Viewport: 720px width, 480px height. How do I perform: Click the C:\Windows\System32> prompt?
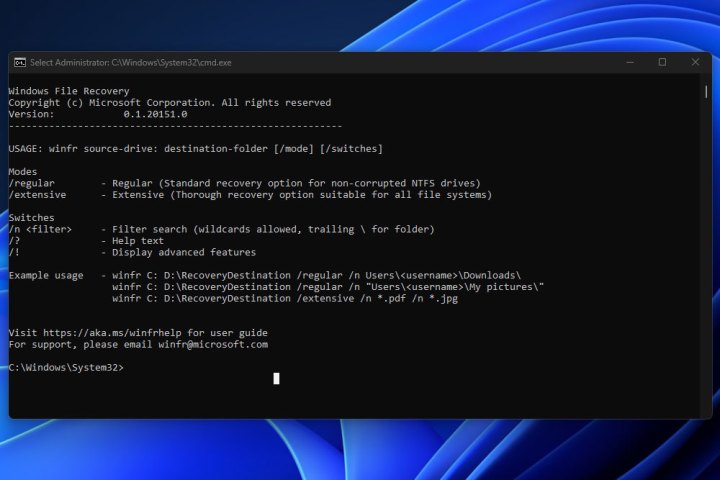pyautogui.click(x=66, y=368)
